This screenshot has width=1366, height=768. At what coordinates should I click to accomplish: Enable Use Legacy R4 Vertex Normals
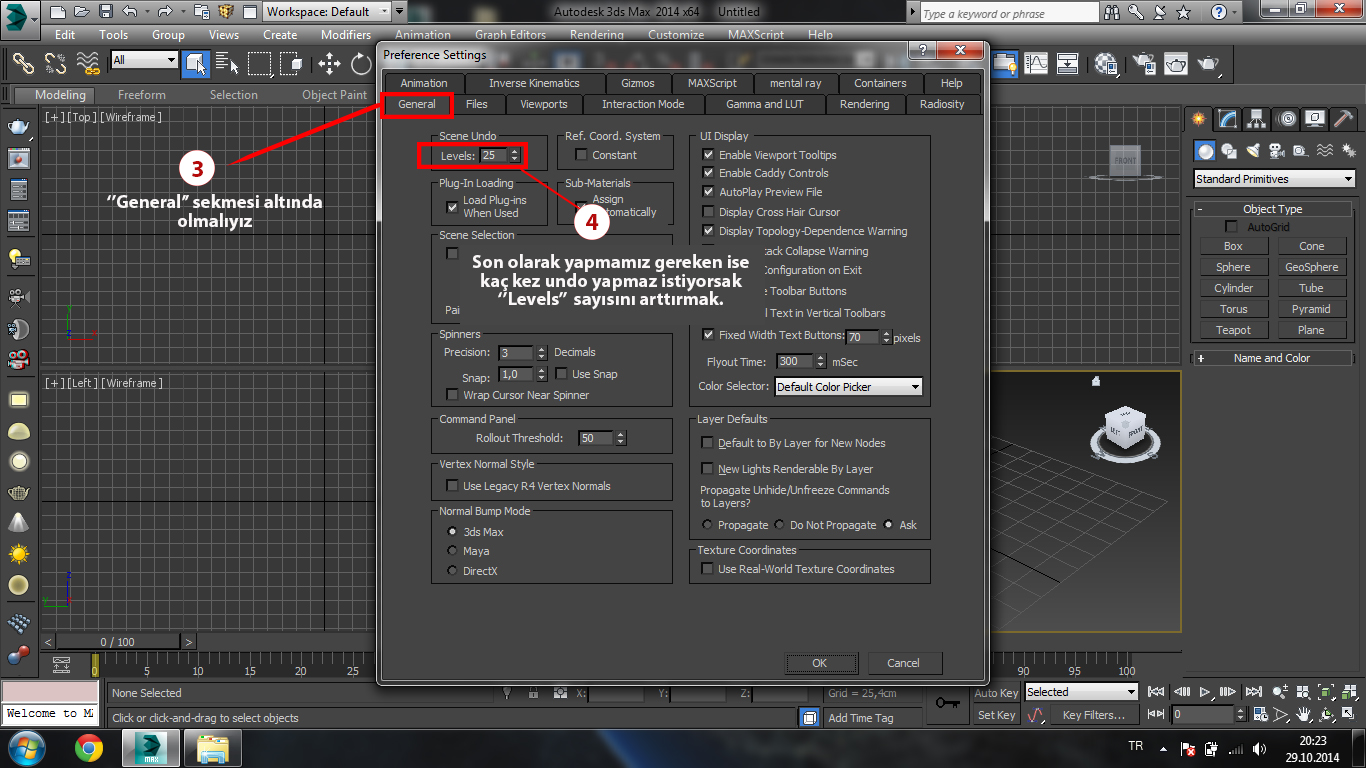[452, 486]
